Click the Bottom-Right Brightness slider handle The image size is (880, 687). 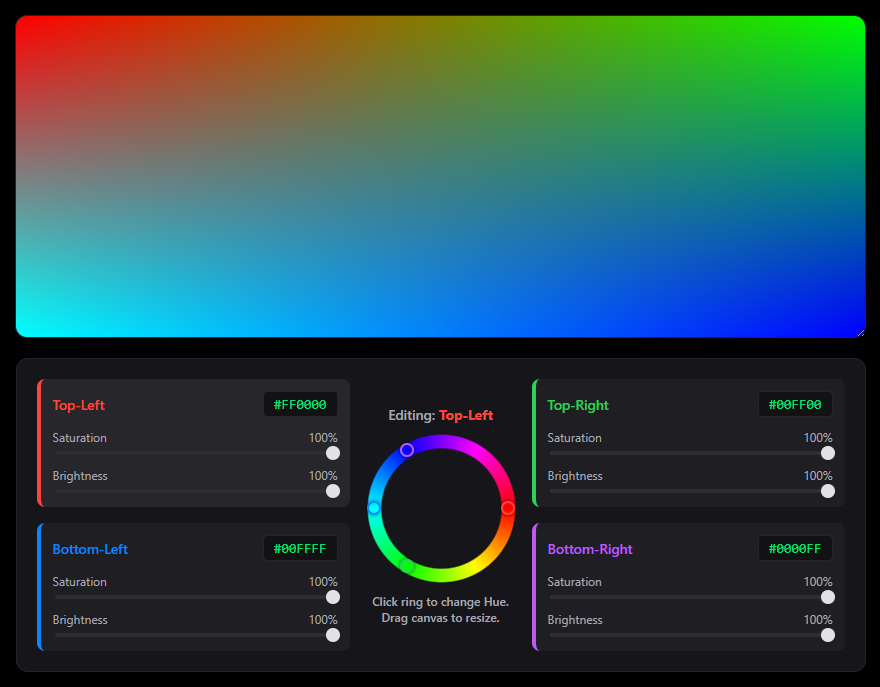(x=828, y=635)
